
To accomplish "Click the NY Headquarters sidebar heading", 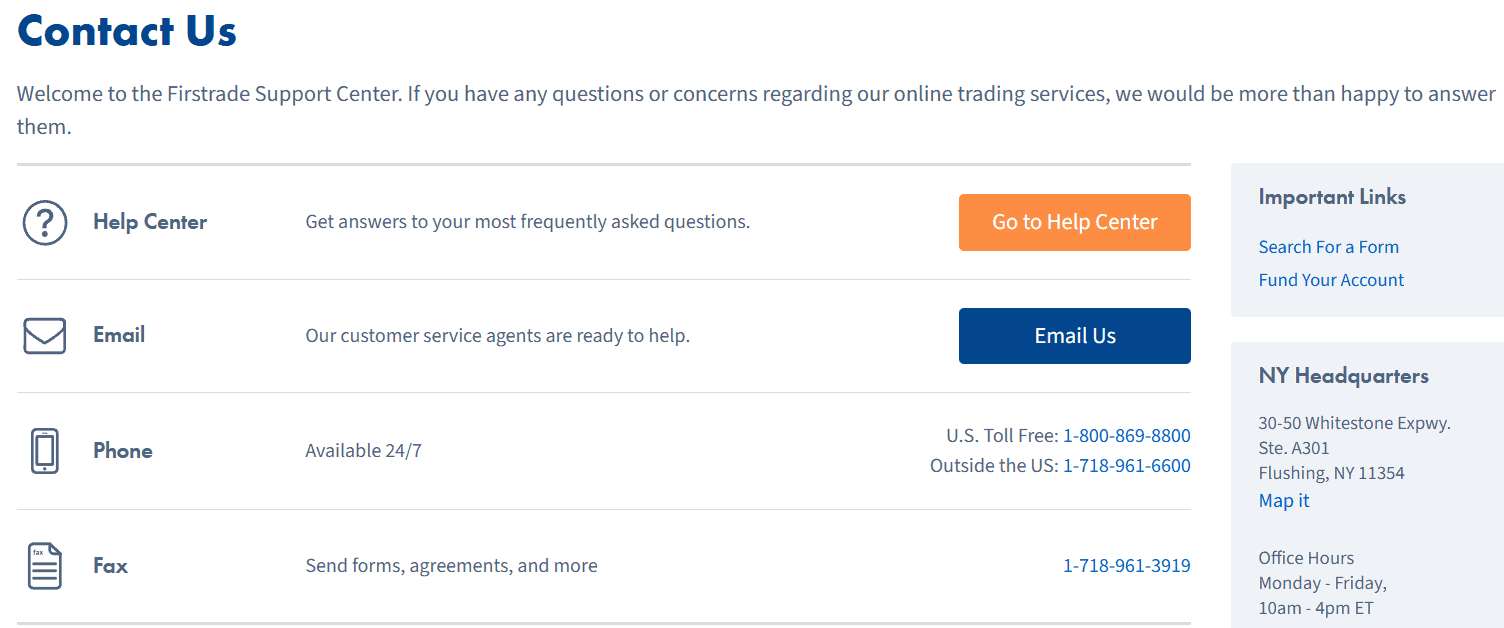I will pyautogui.click(x=1343, y=376).
